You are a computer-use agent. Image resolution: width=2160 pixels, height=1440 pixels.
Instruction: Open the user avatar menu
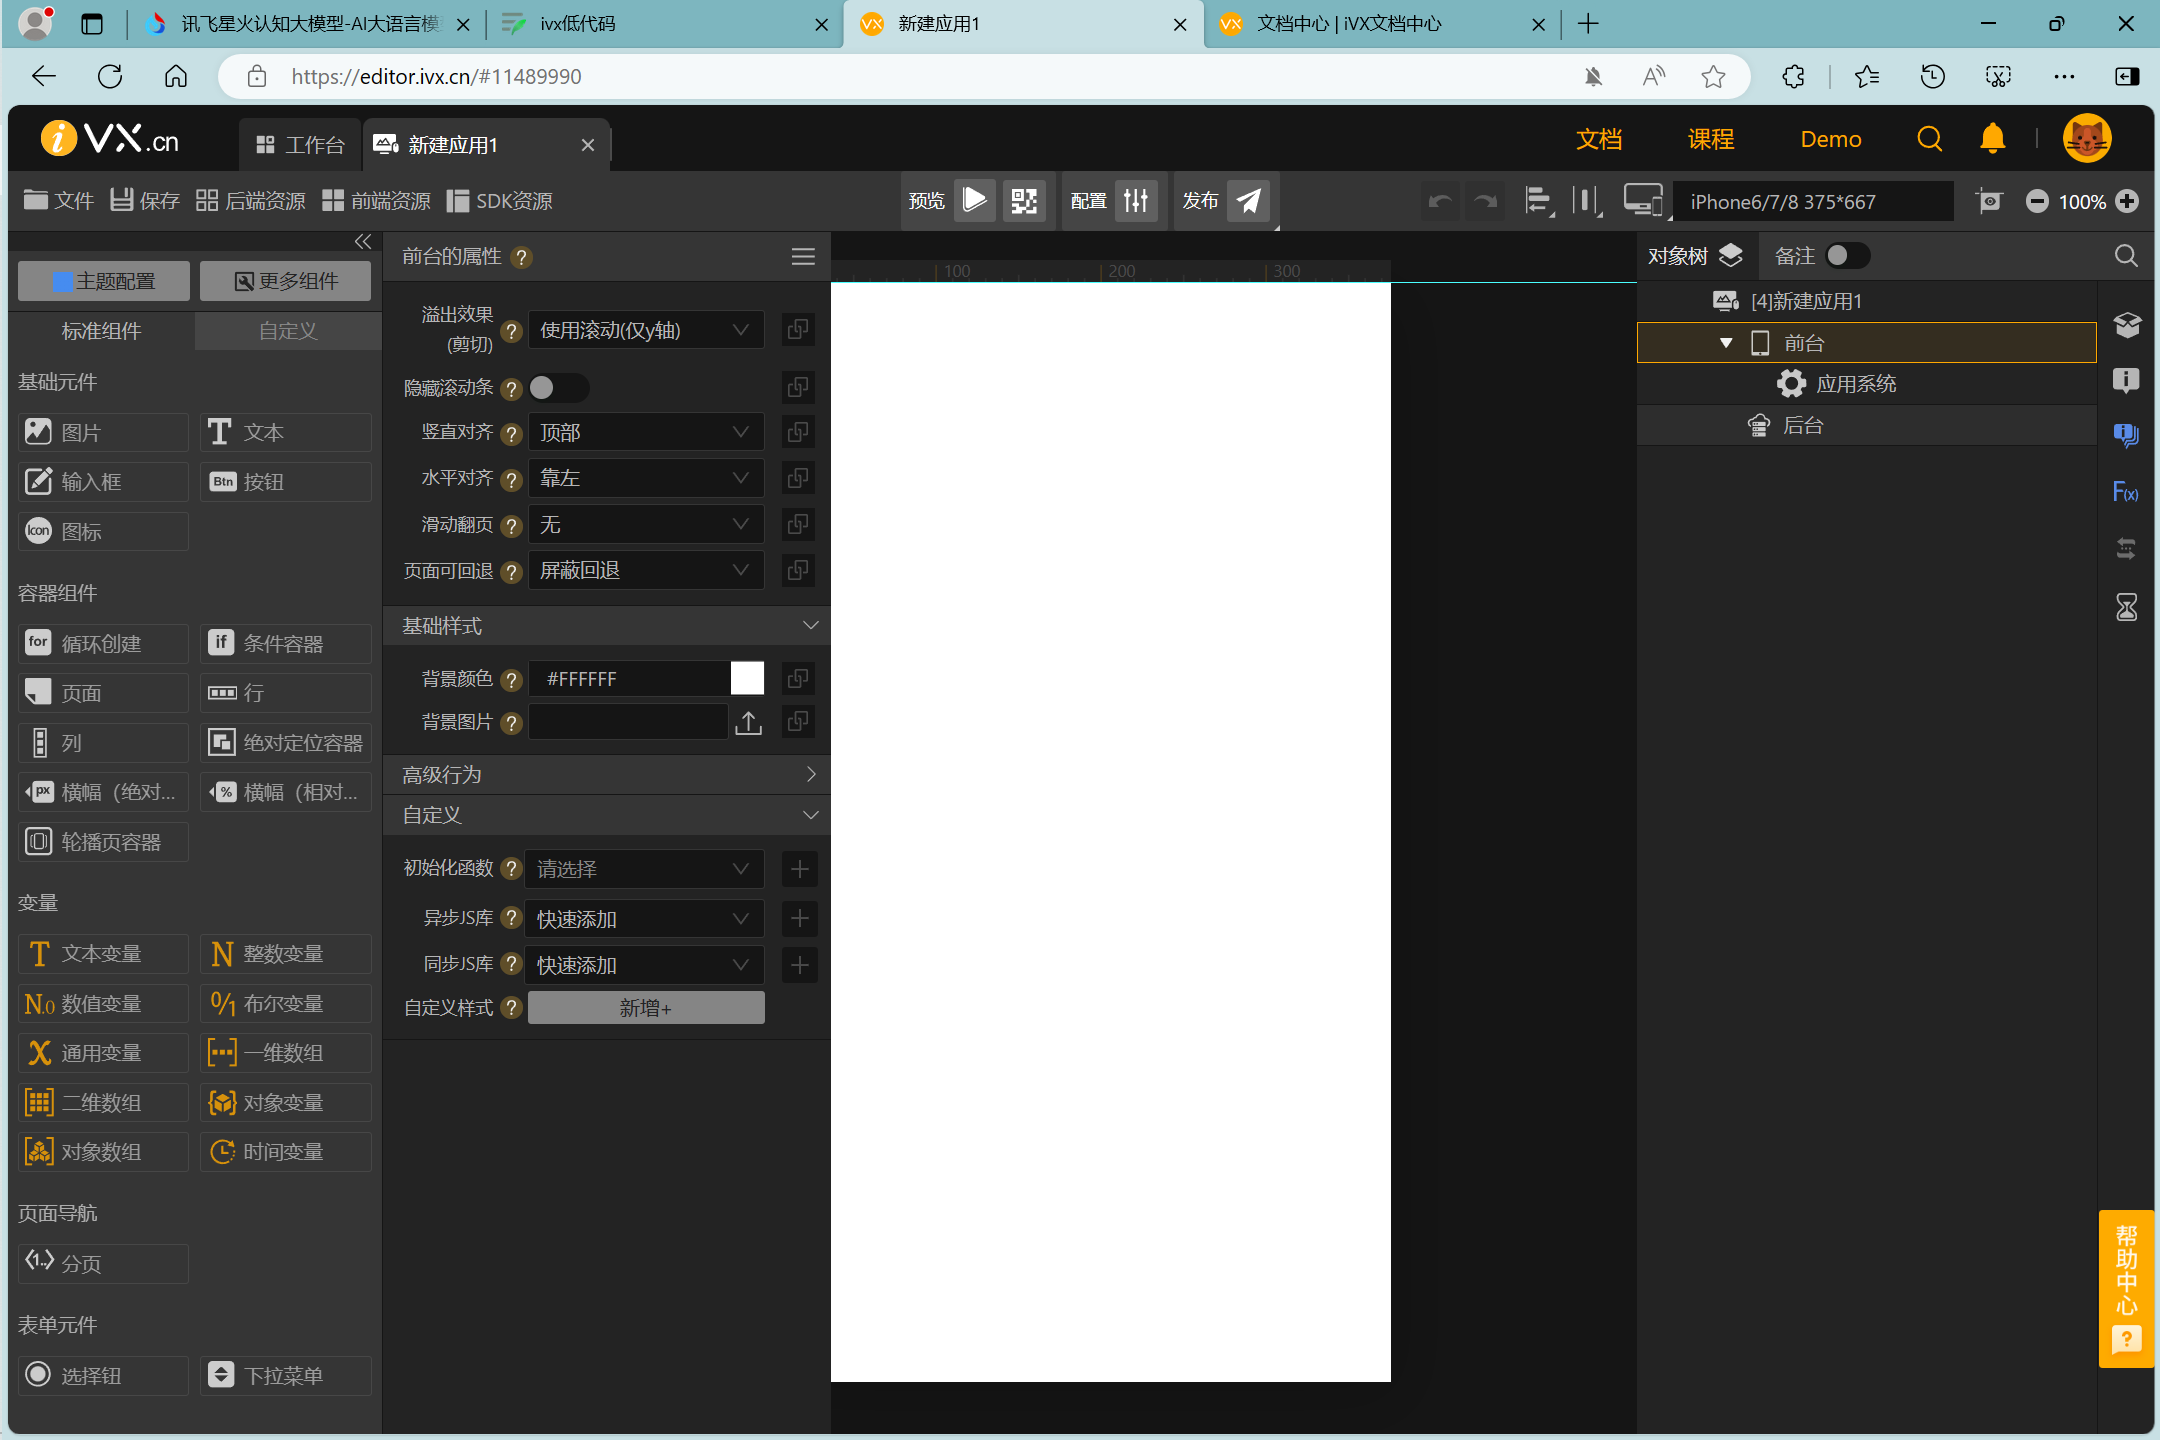(x=2087, y=138)
